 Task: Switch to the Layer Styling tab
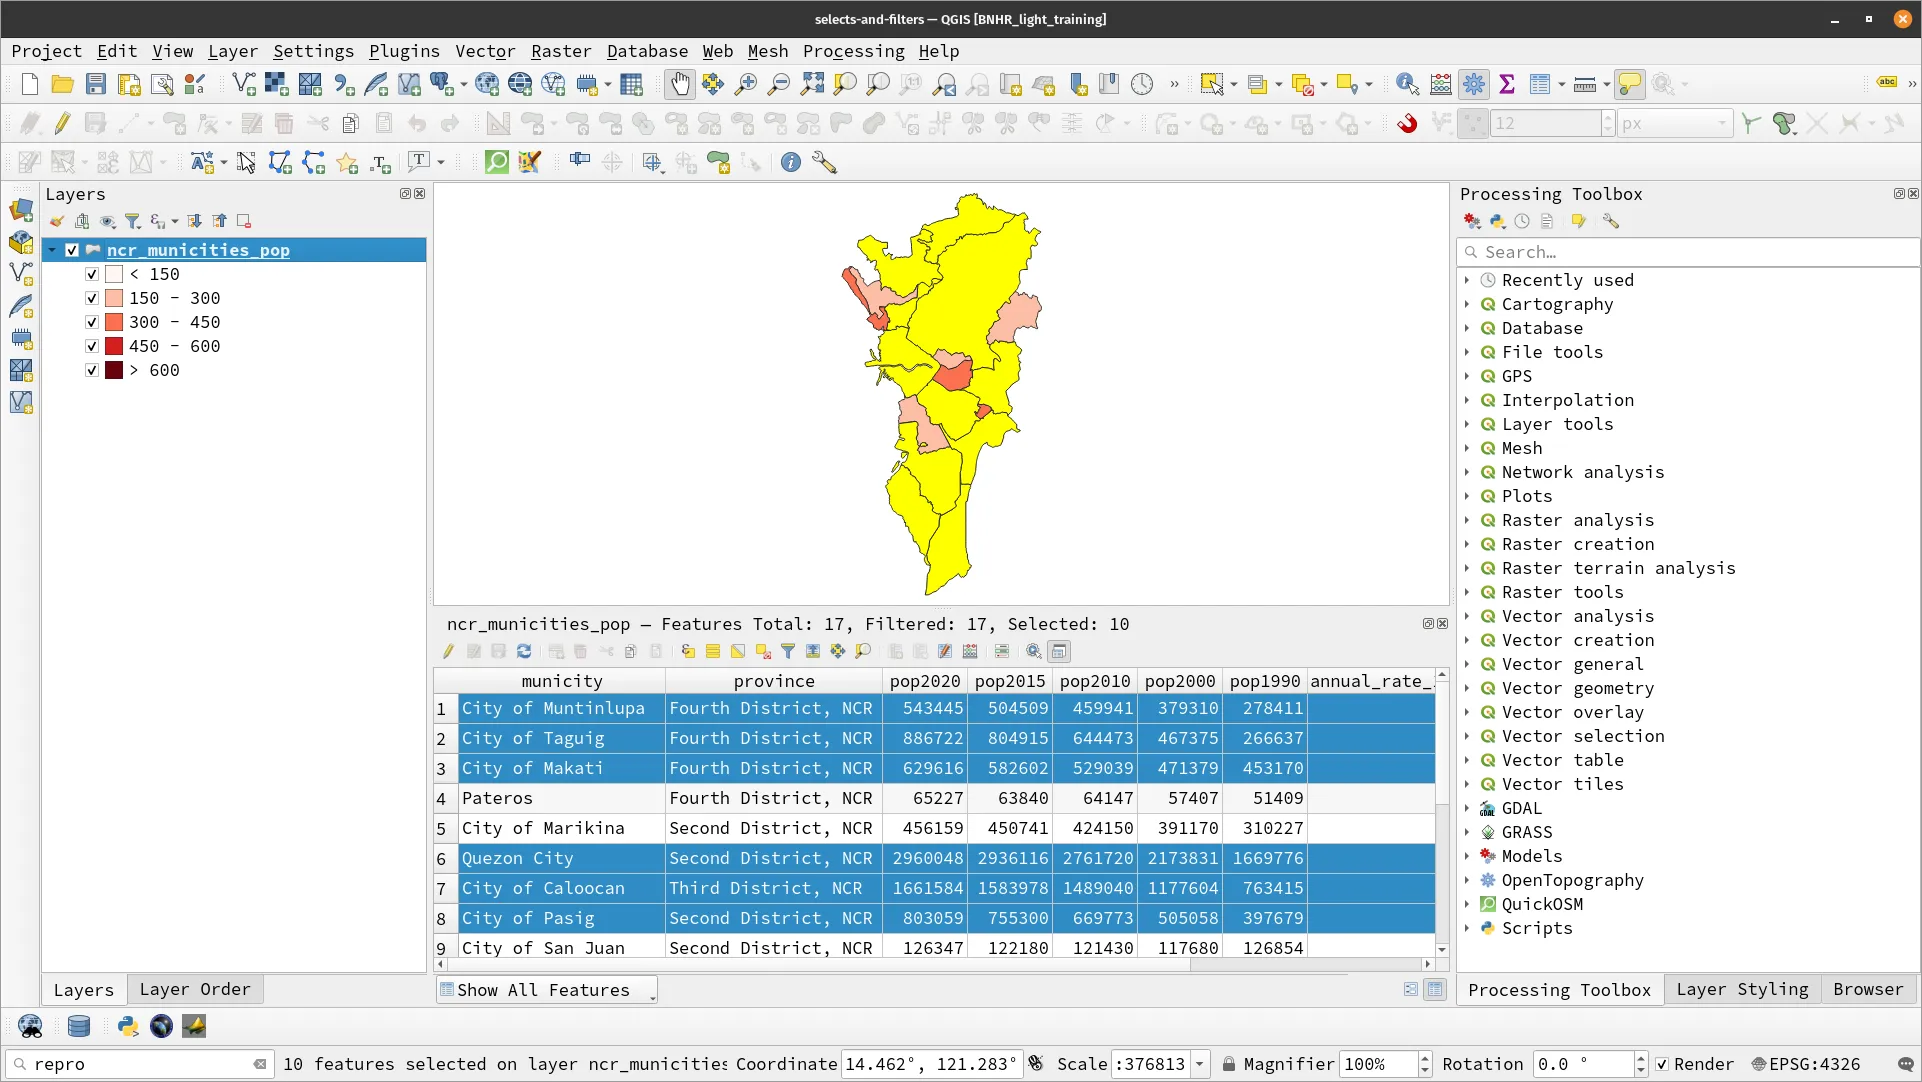coord(1741,989)
